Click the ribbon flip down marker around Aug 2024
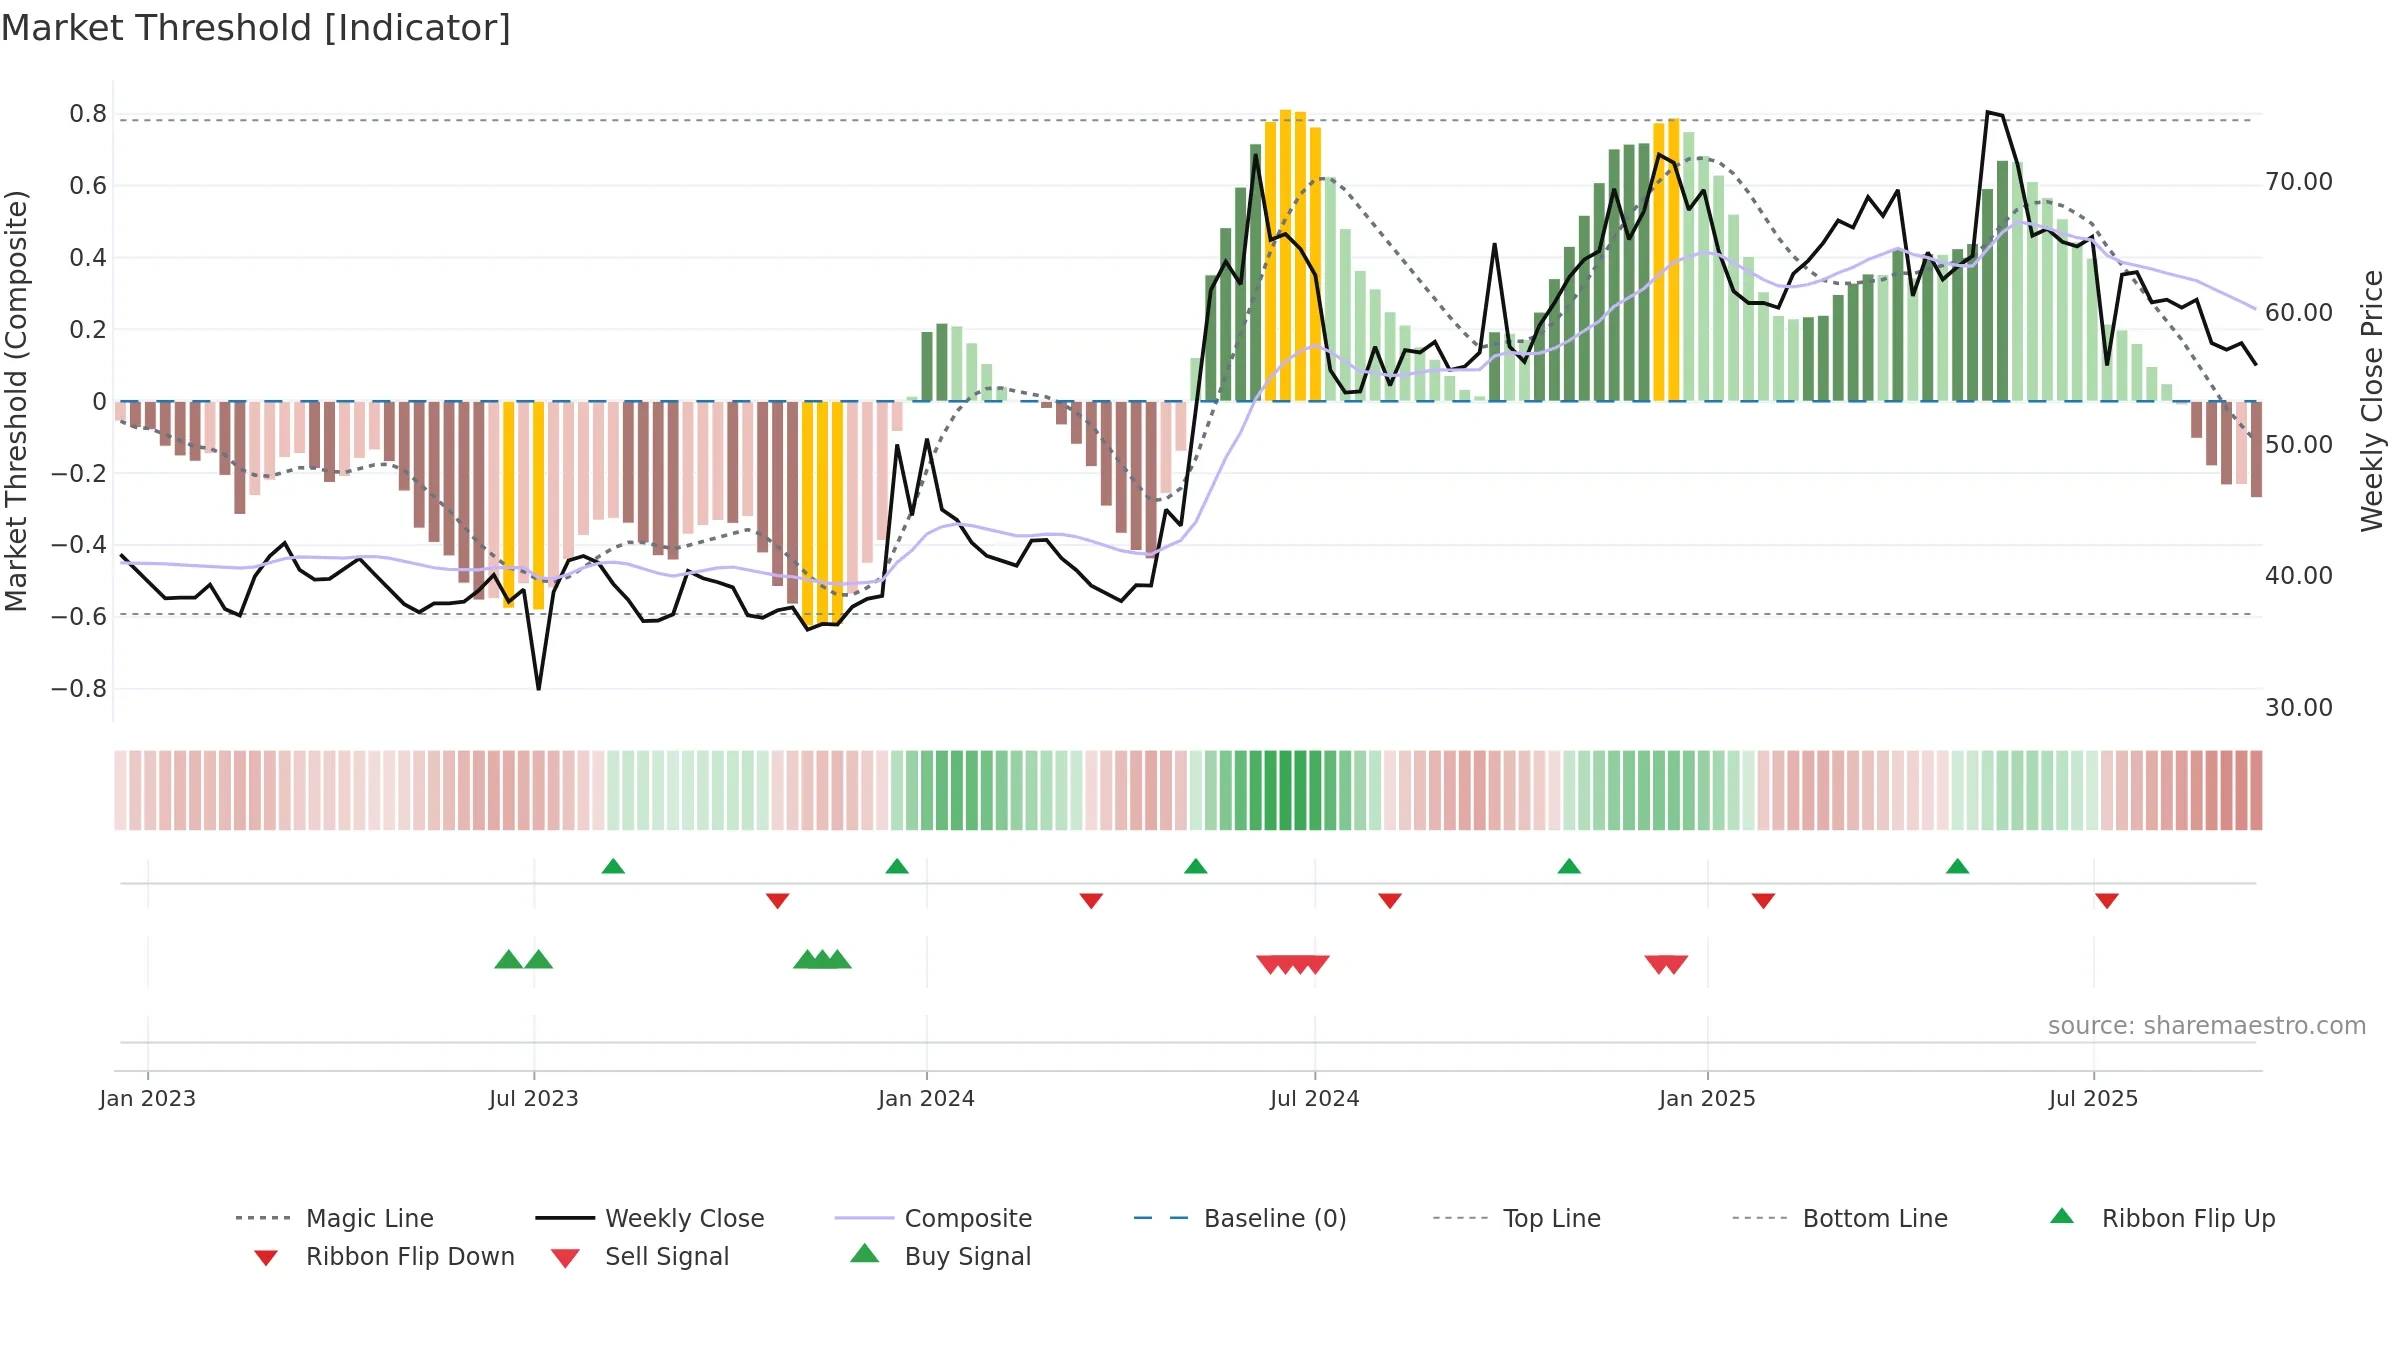 (1389, 901)
